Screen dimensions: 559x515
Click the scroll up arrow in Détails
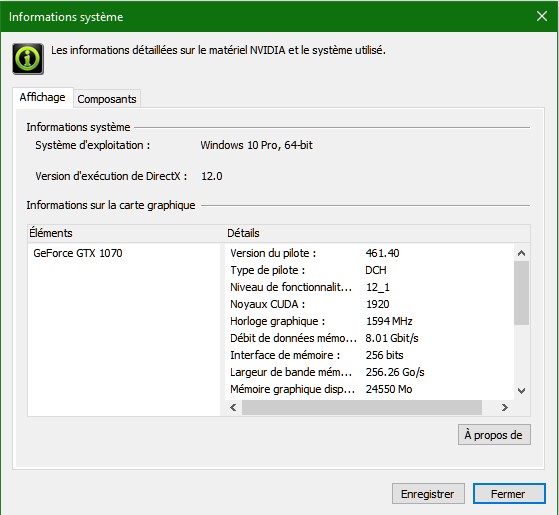tap(521, 253)
